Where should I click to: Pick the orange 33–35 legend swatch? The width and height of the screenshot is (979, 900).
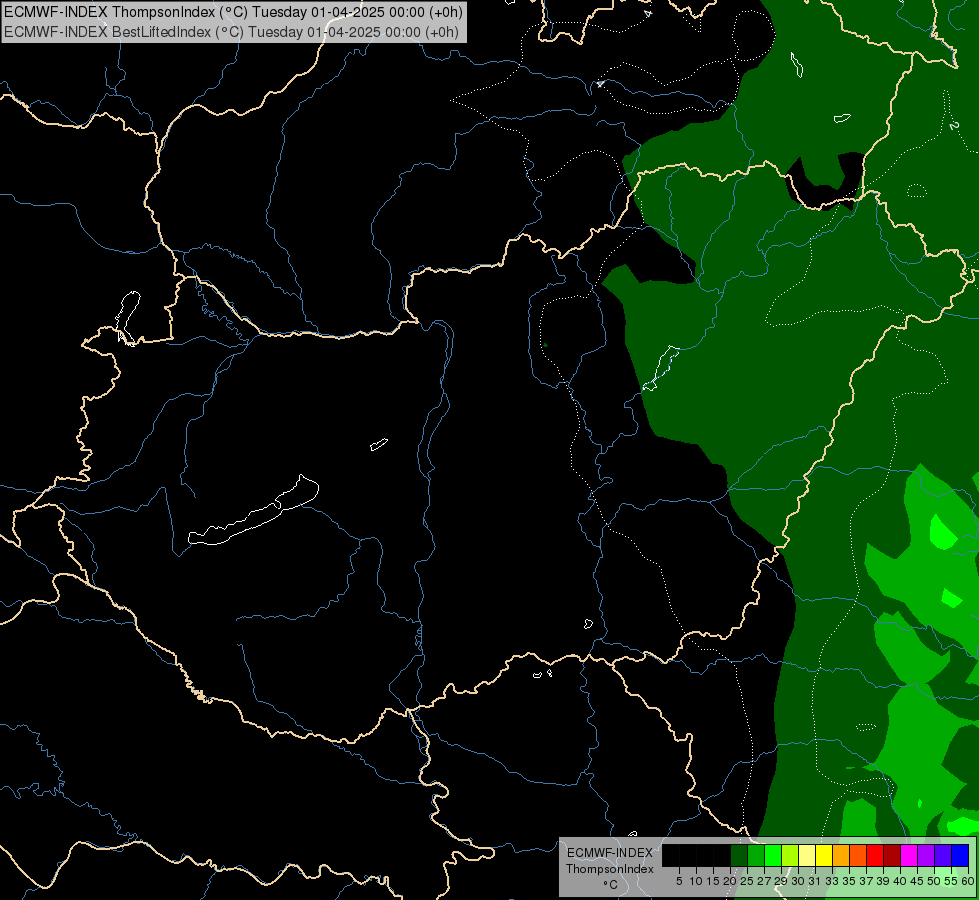coord(841,855)
